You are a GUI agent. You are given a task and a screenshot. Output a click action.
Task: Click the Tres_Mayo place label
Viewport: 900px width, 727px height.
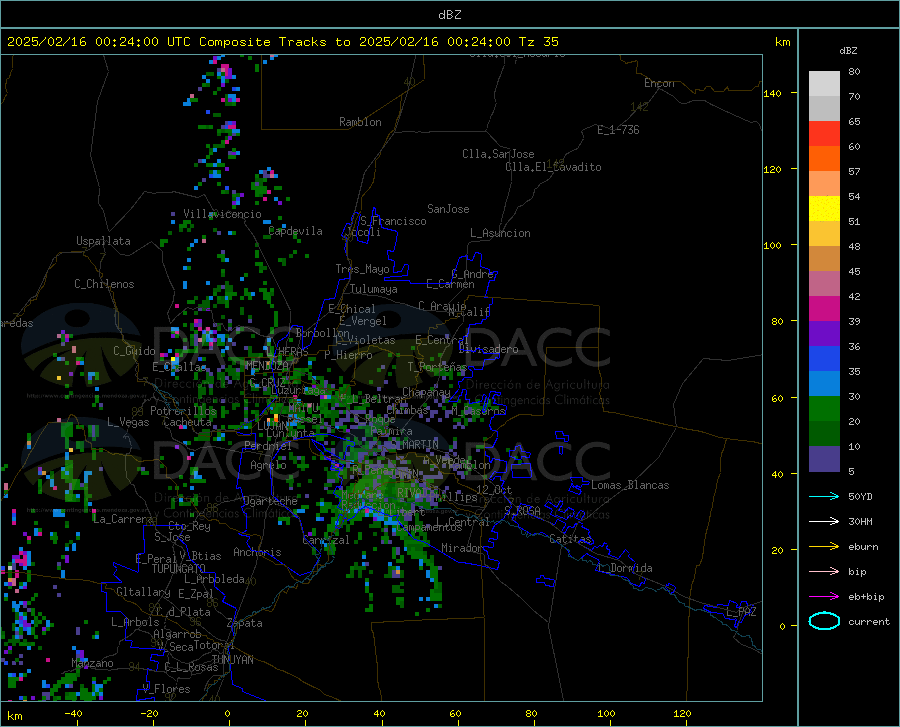362,269
